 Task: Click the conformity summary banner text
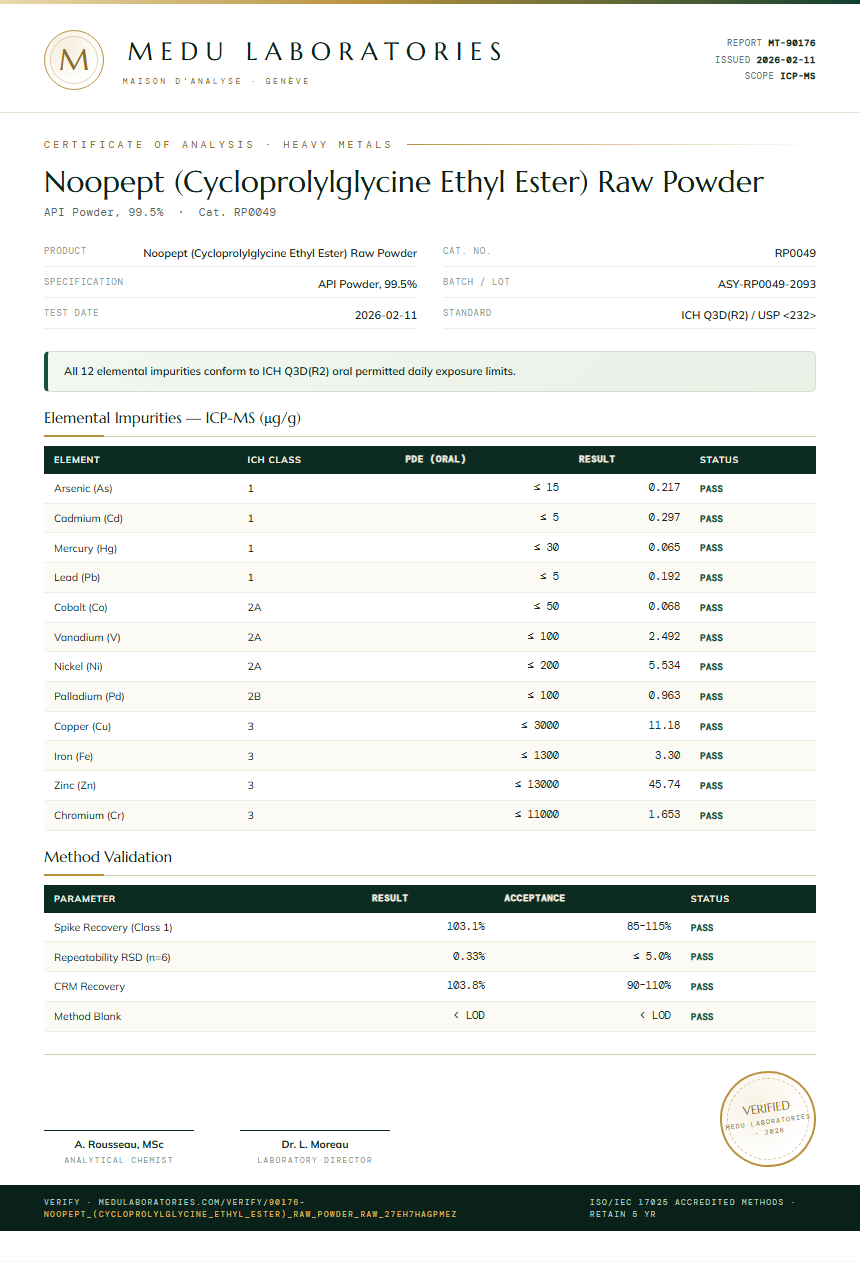(x=290, y=371)
